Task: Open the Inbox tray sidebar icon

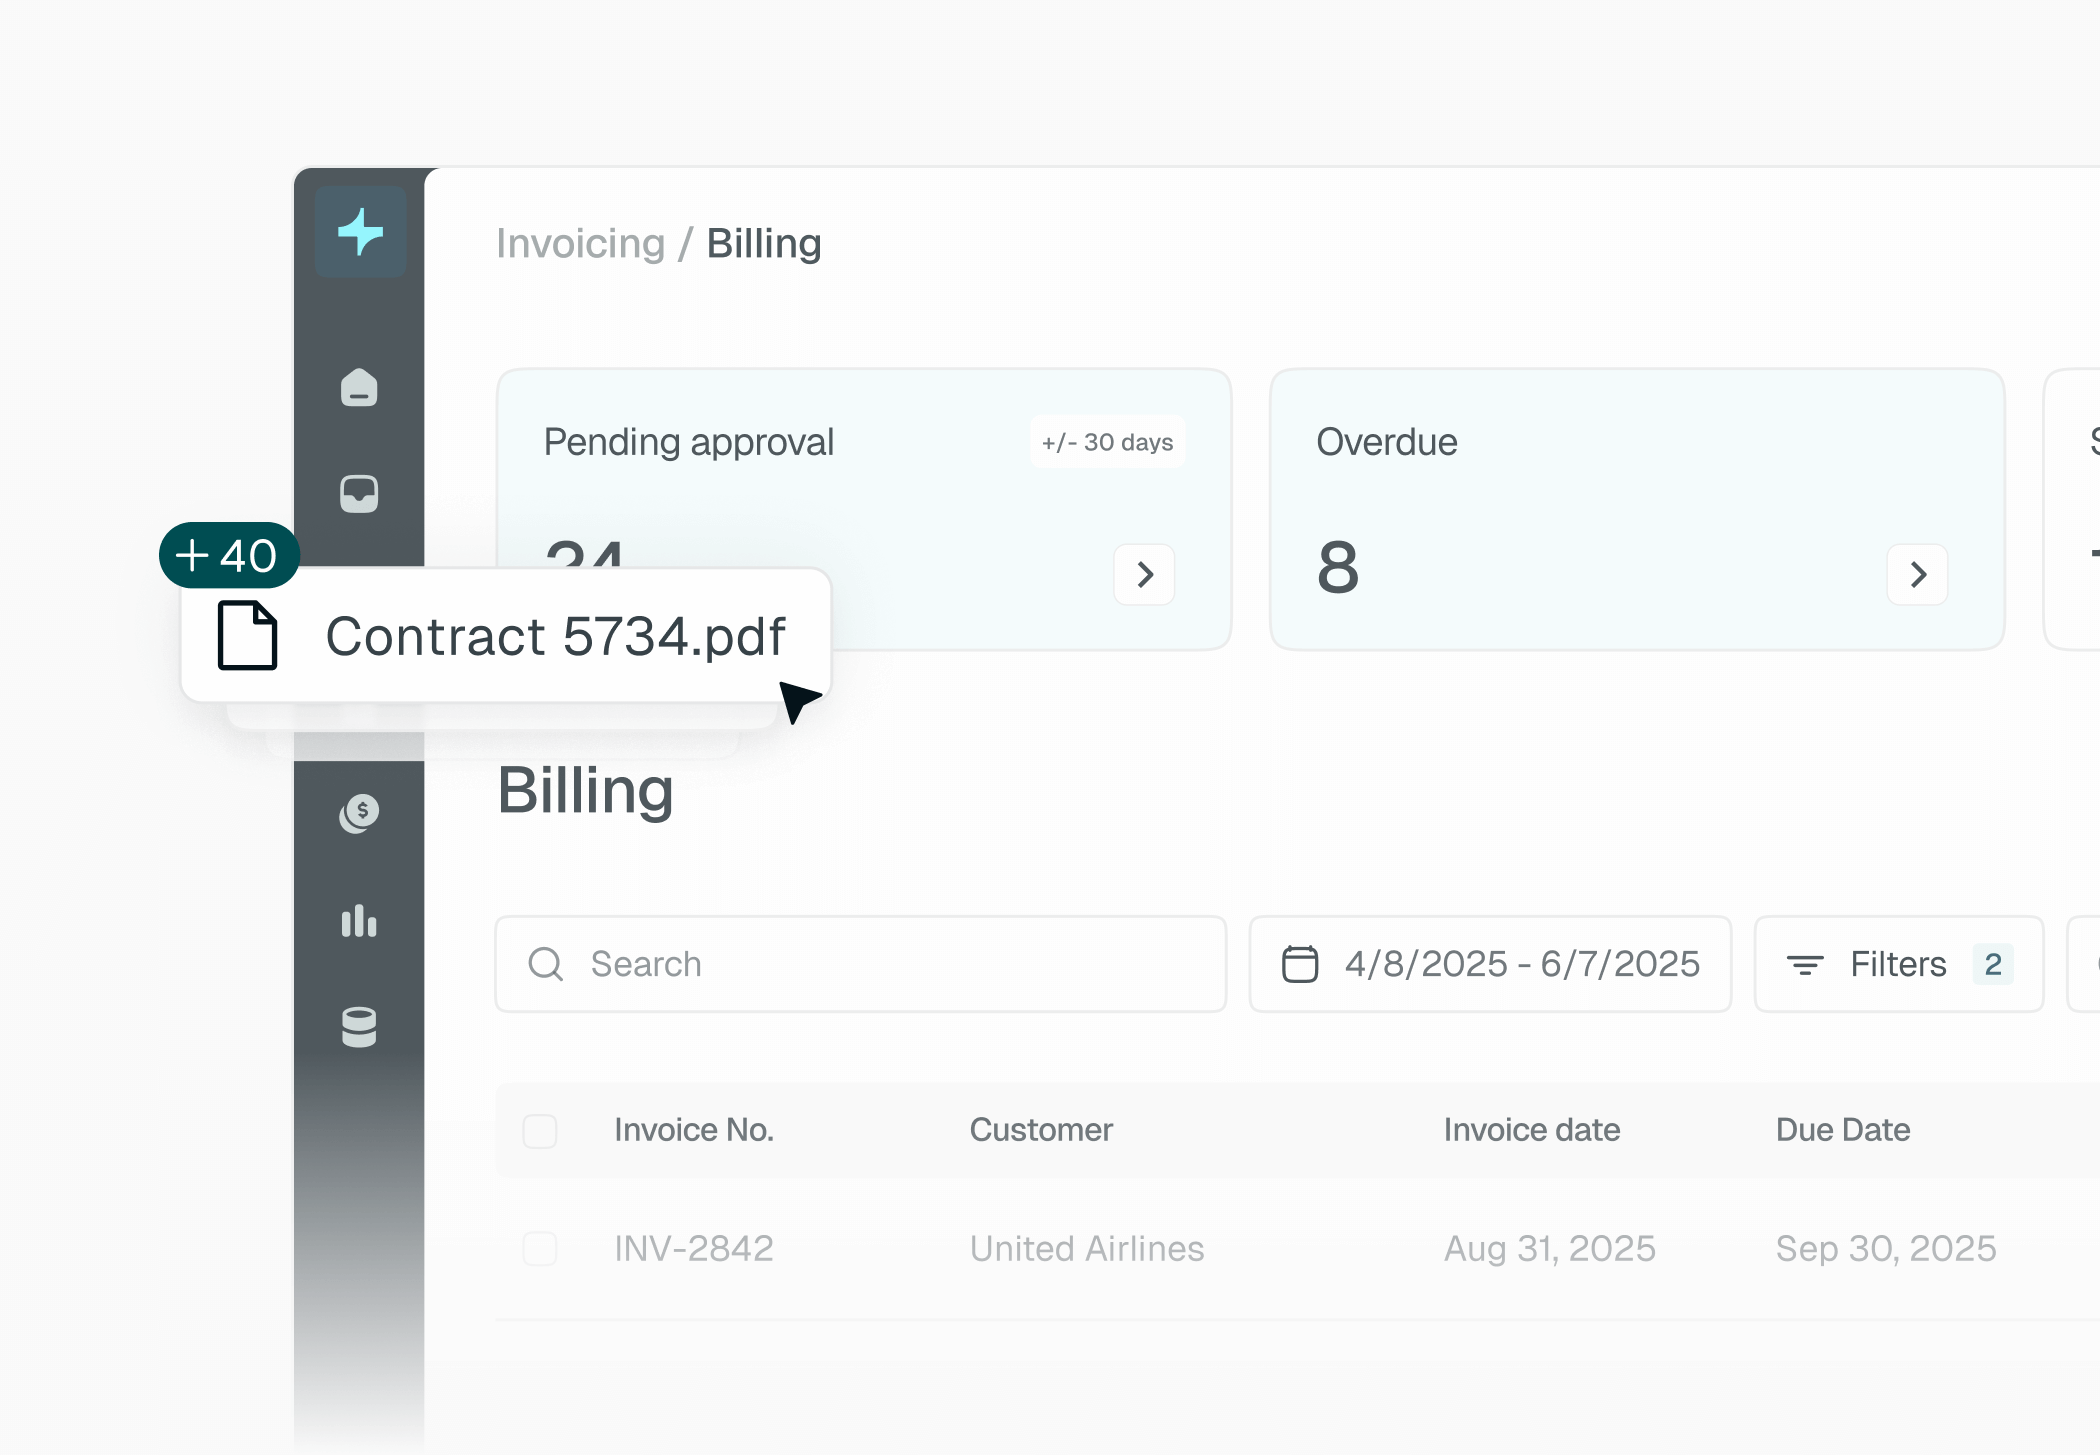Action: [x=359, y=494]
